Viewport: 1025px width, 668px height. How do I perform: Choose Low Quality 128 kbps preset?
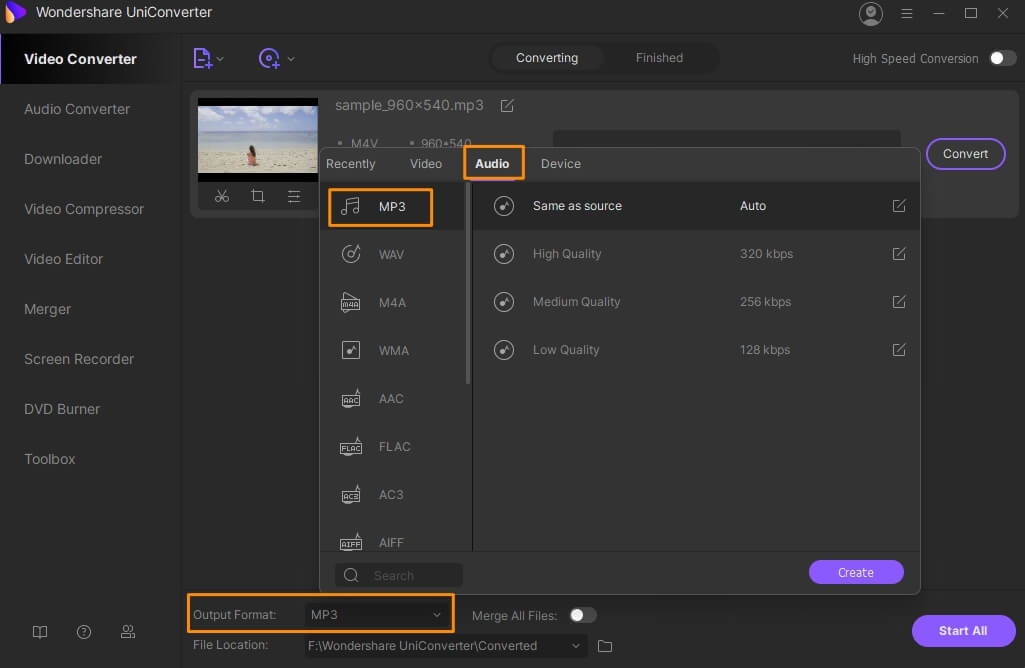pyautogui.click(x=696, y=350)
